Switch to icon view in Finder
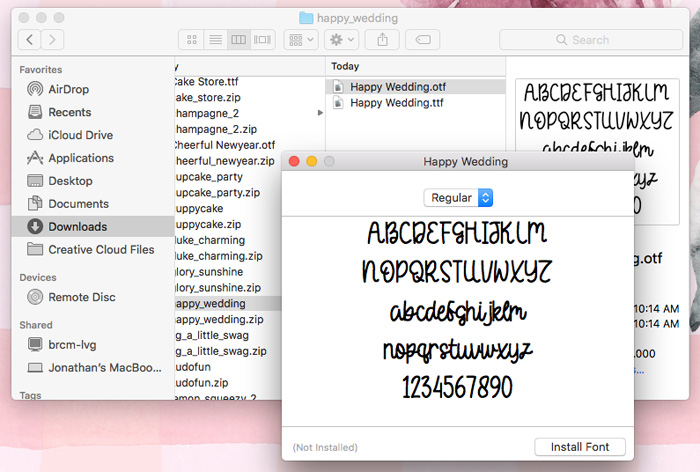Viewport: 700px width, 472px height. [192, 40]
